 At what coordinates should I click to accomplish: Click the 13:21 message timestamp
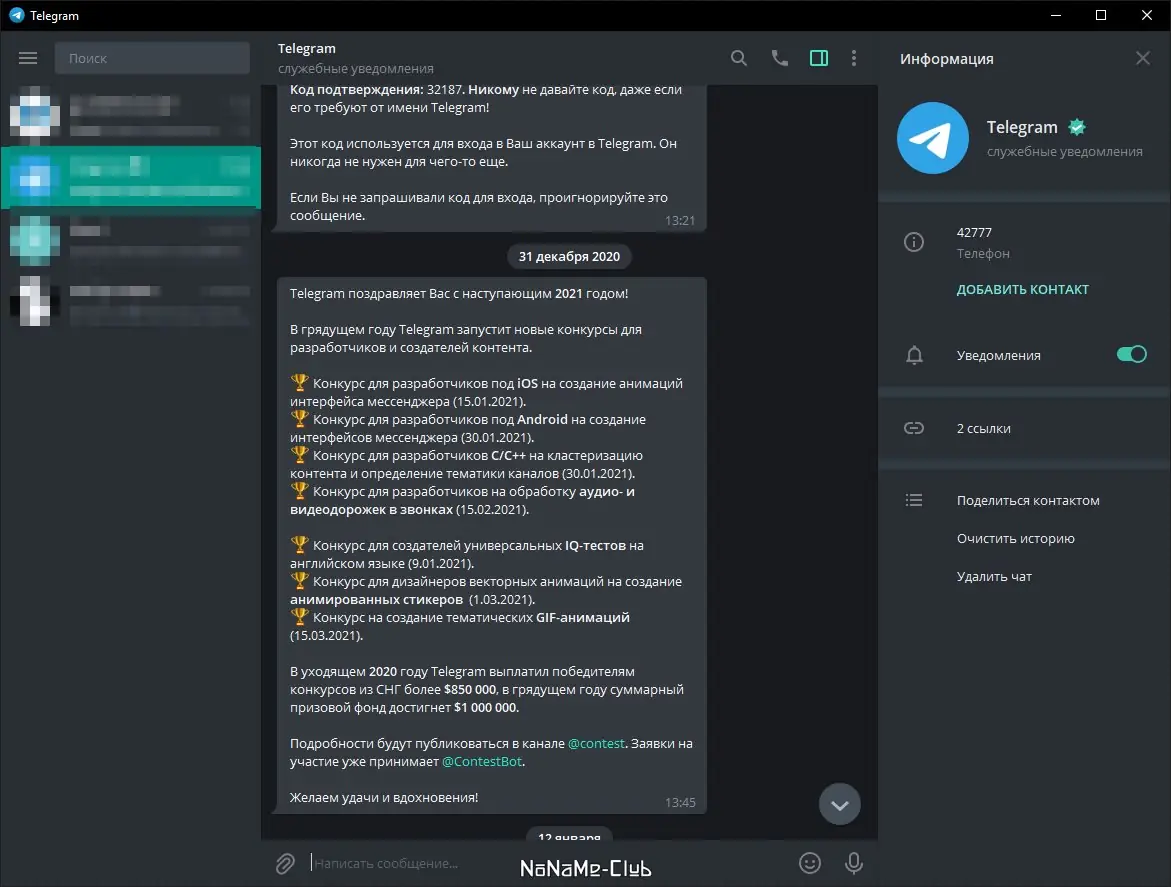[x=680, y=221]
